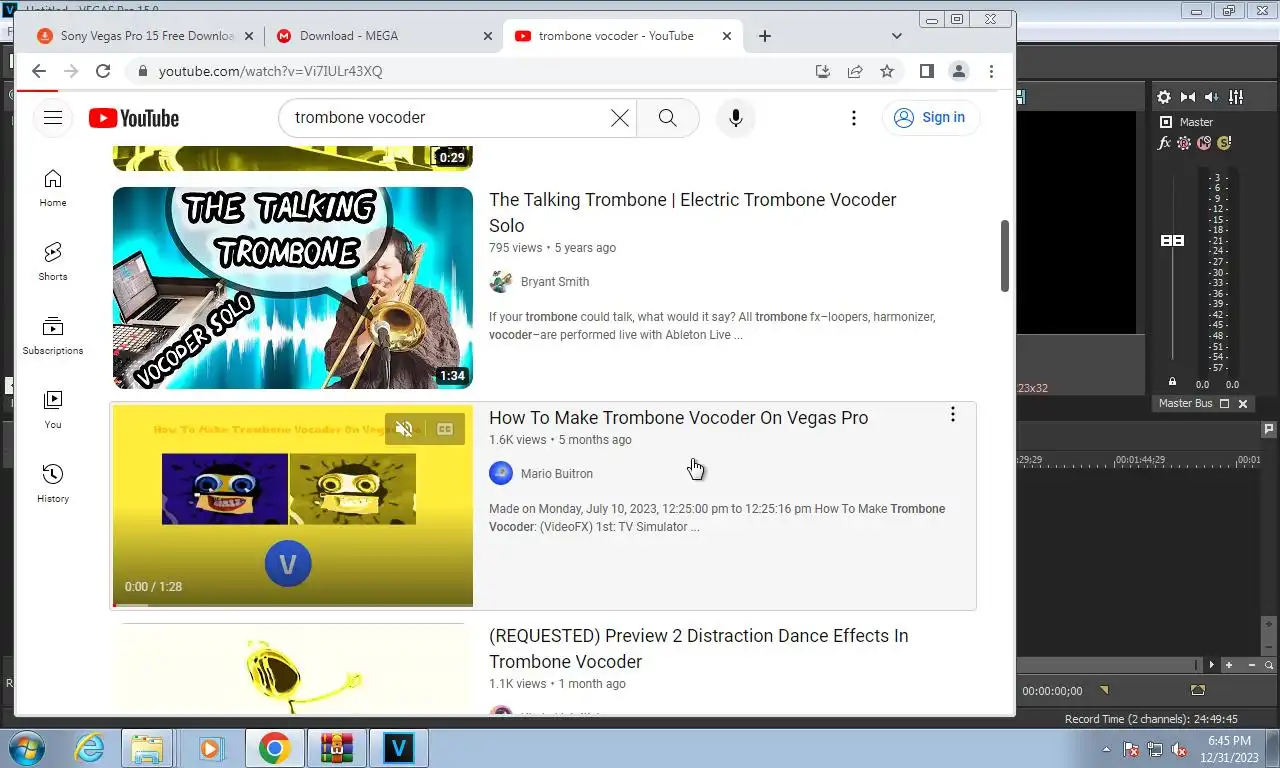Seek on the inline preview progress bar
Screen dimensions: 1280x768
pyautogui.click(x=293, y=604)
